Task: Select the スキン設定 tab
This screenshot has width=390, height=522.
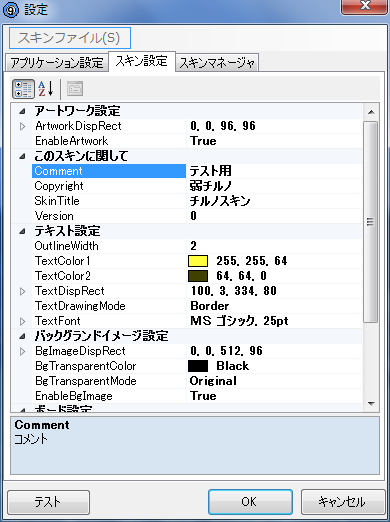Action: coord(142,61)
